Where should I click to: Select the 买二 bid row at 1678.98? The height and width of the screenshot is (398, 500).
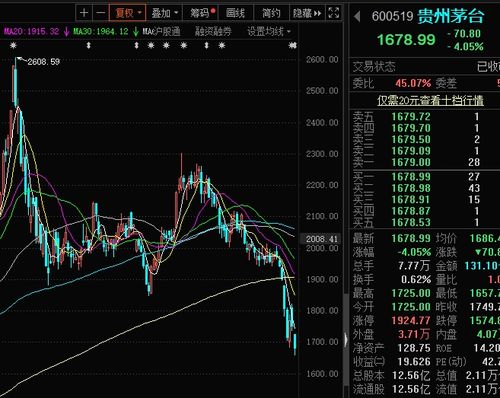coord(424,188)
